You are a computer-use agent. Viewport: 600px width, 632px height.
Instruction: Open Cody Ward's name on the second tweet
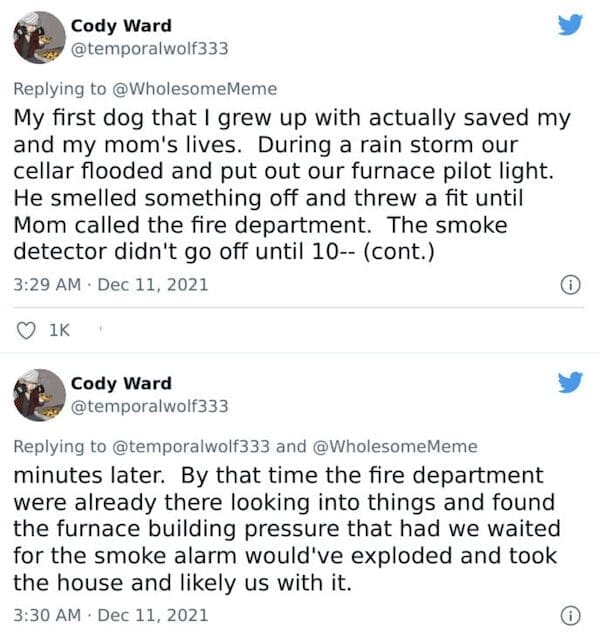coord(120,383)
